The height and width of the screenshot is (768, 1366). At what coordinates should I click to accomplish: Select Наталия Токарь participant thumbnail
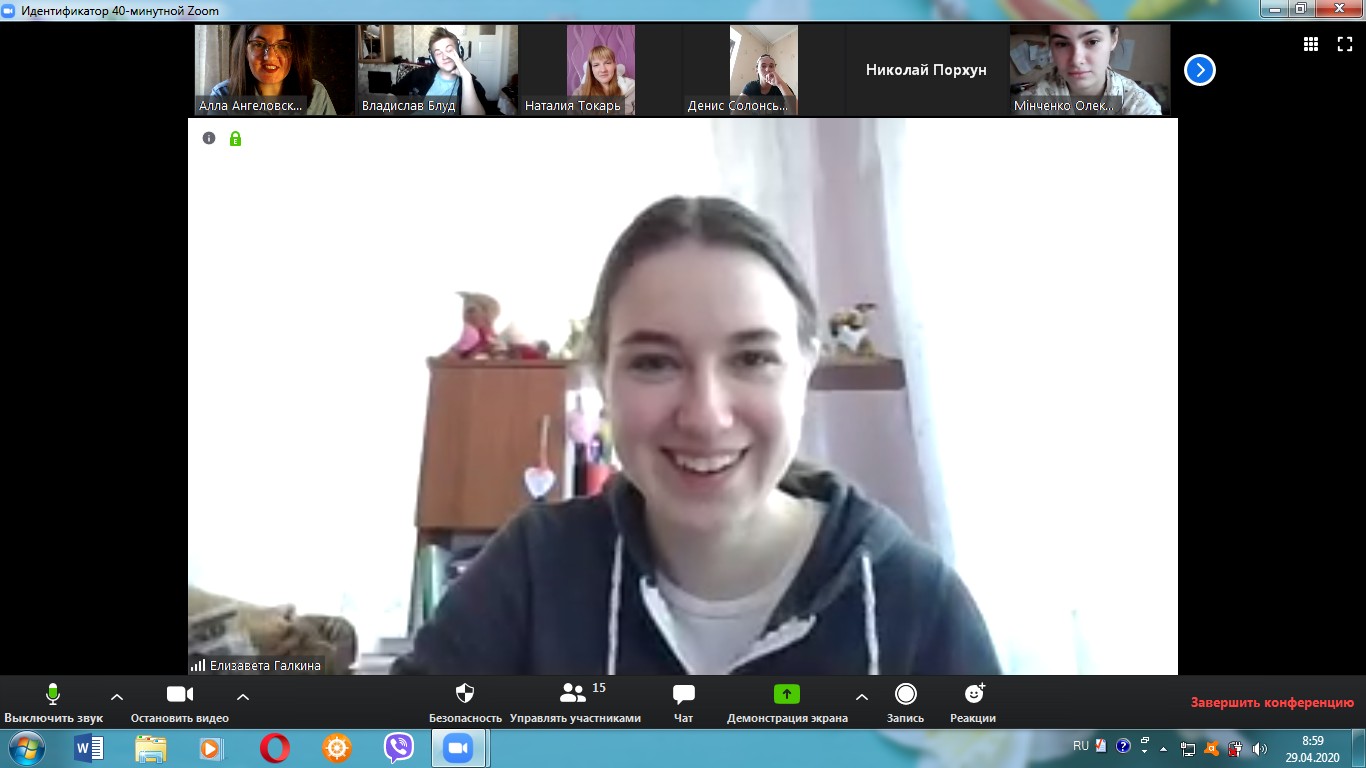coord(601,70)
